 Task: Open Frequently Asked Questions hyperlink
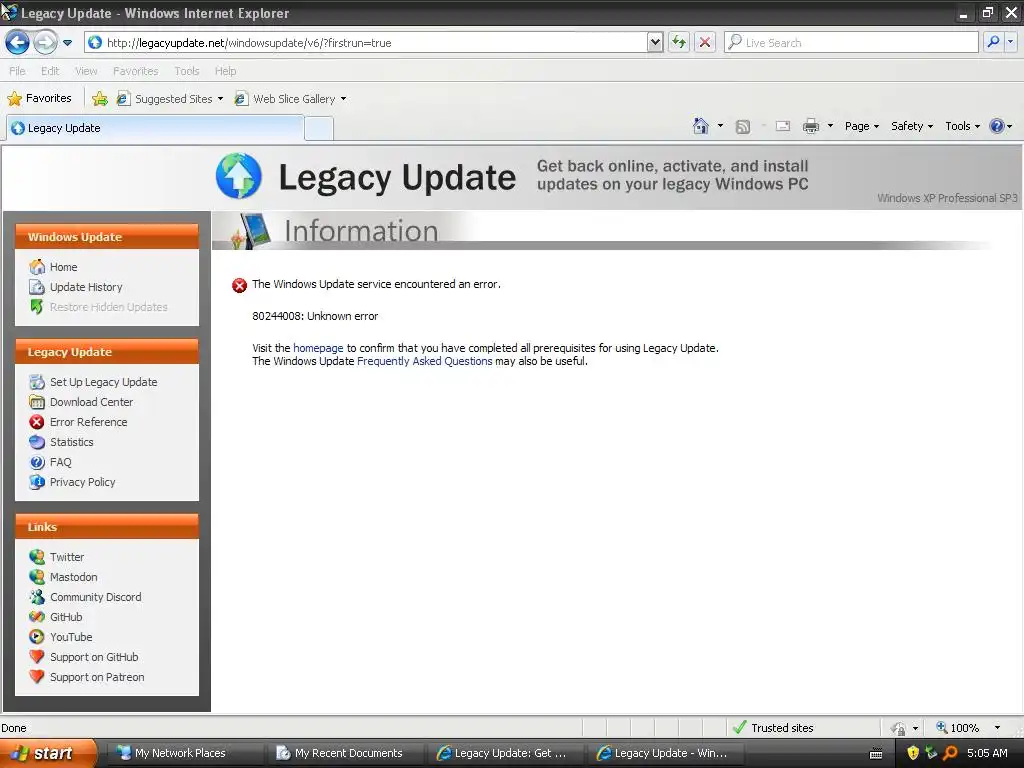coord(424,361)
